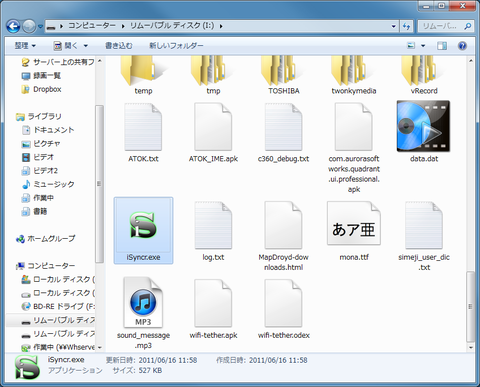Open Dropbox in the navigation pane

(41, 89)
